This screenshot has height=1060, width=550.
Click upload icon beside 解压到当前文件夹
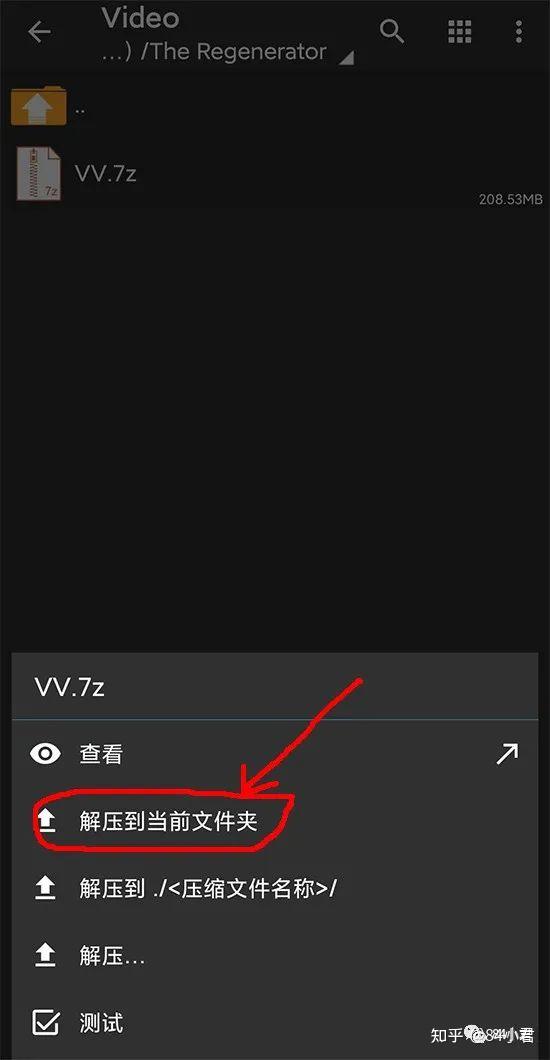[45, 821]
